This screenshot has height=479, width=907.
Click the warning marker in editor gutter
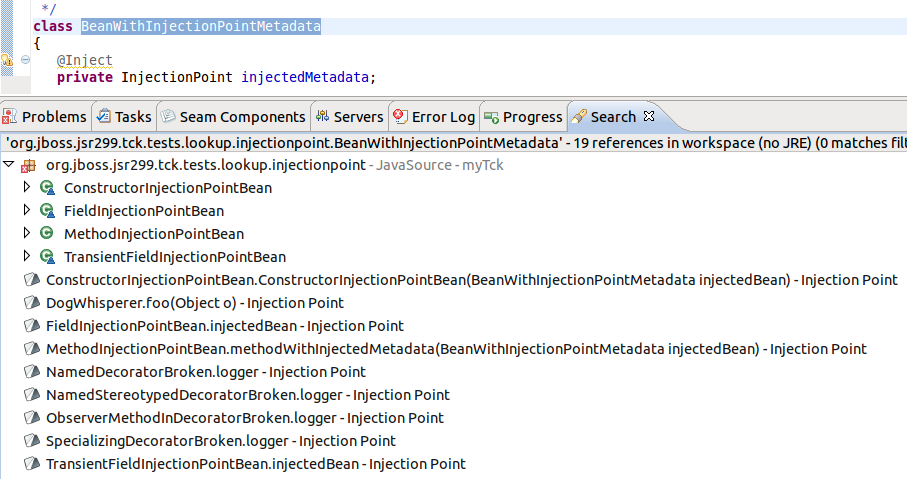7,60
